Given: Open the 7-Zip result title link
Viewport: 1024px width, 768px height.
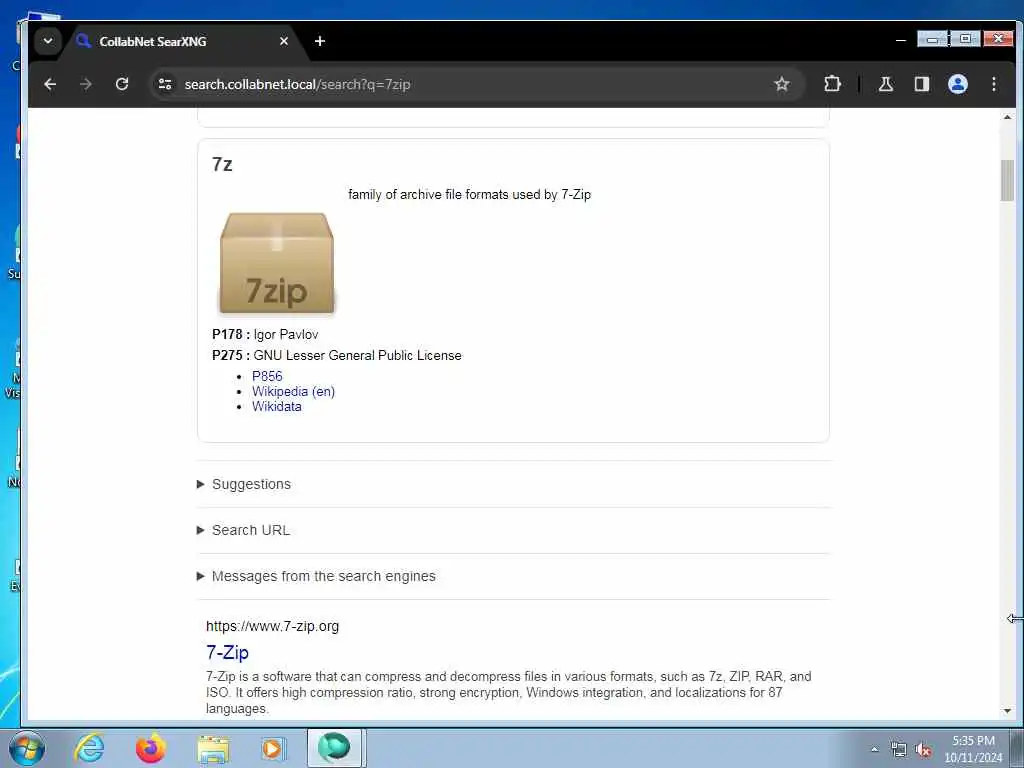Looking at the screenshot, I should coord(227,652).
